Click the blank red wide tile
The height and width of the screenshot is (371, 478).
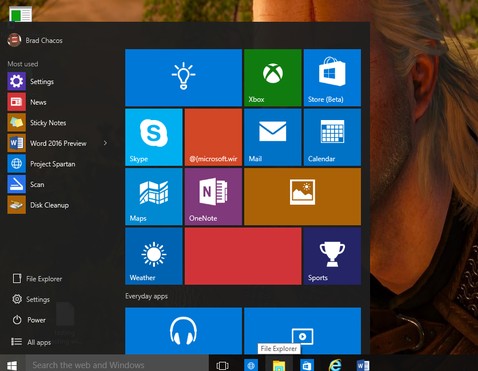[x=243, y=256]
